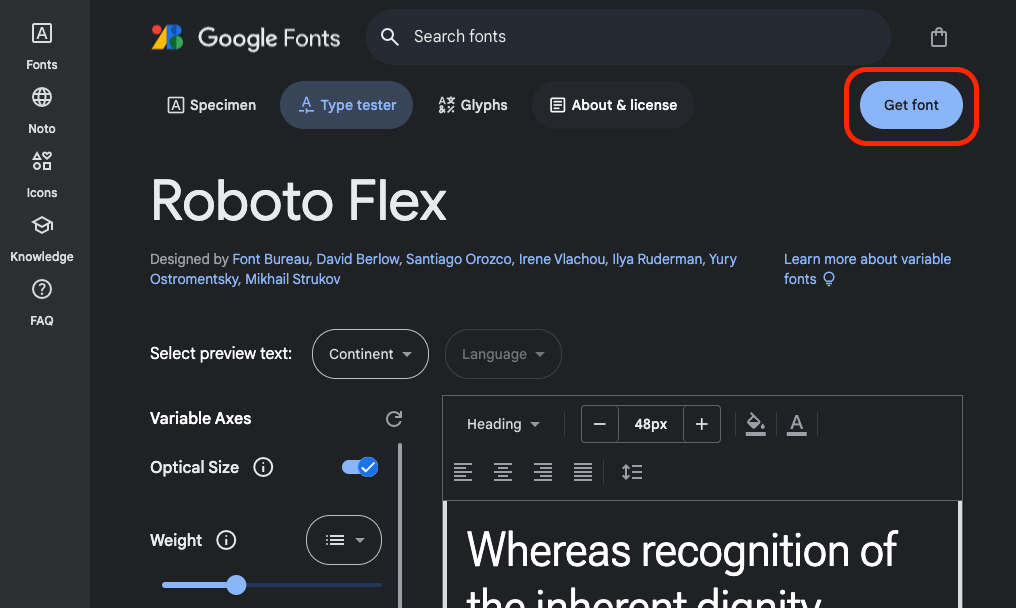Screen dimensions: 1016x608
Task: Click the Get font button
Action: [x=910, y=105]
